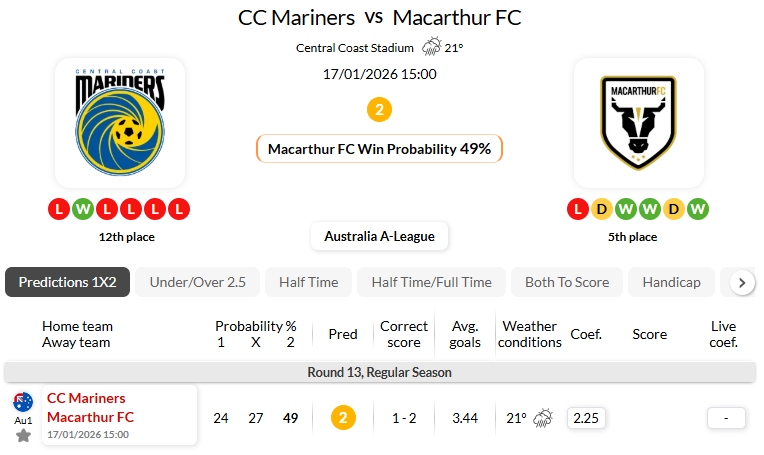The image size is (764, 455).
Task: Click the weather icon beside Central Coast Stadium
Action: [x=432, y=47]
